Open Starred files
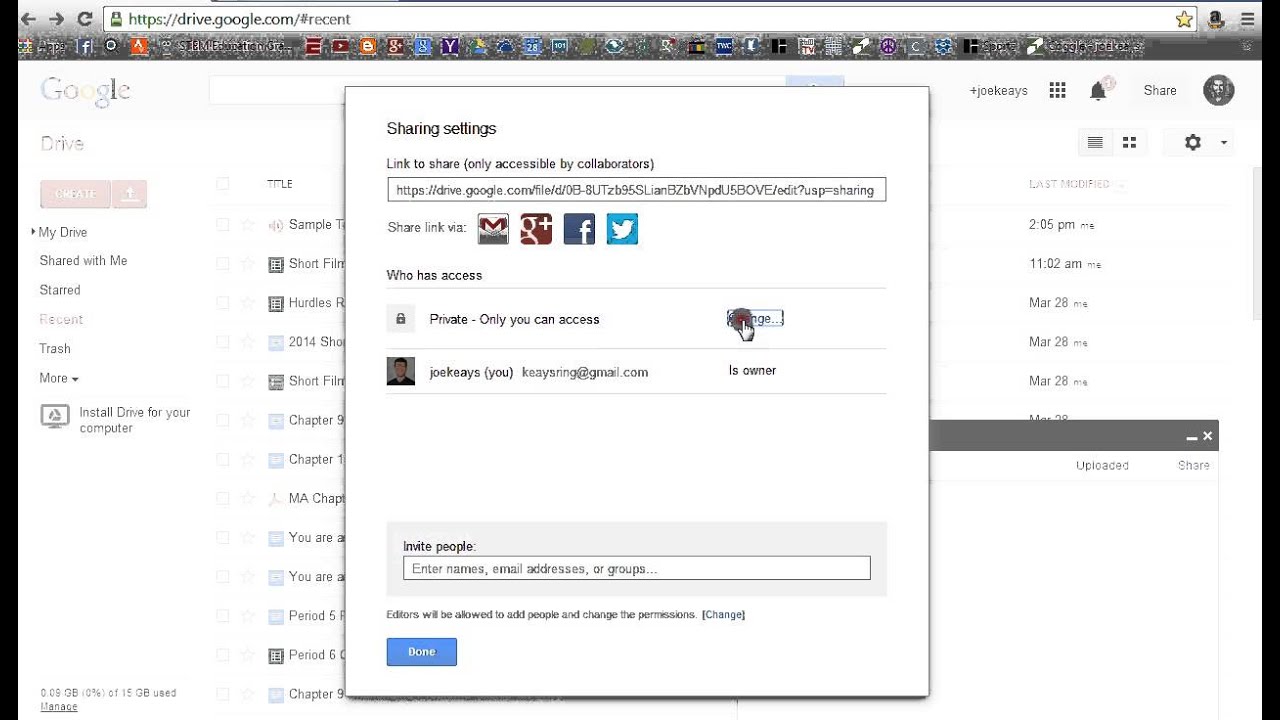Viewport: 1280px width, 720px height. click(x=60, y=290)
